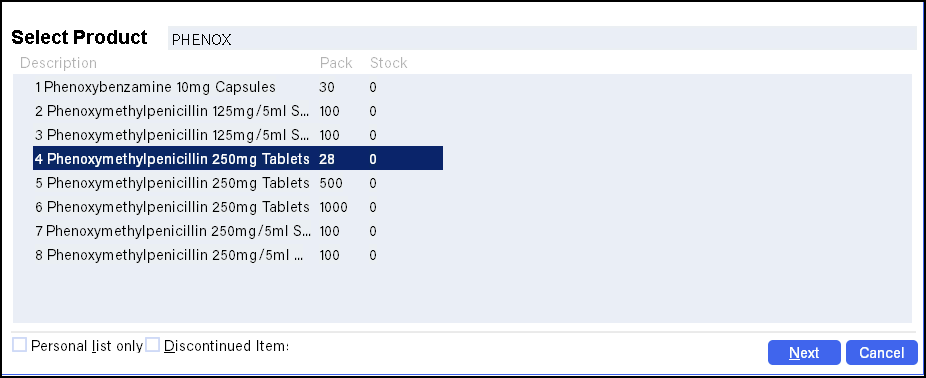
Task: Click the Select Product title label
Action: click(79, 37)
